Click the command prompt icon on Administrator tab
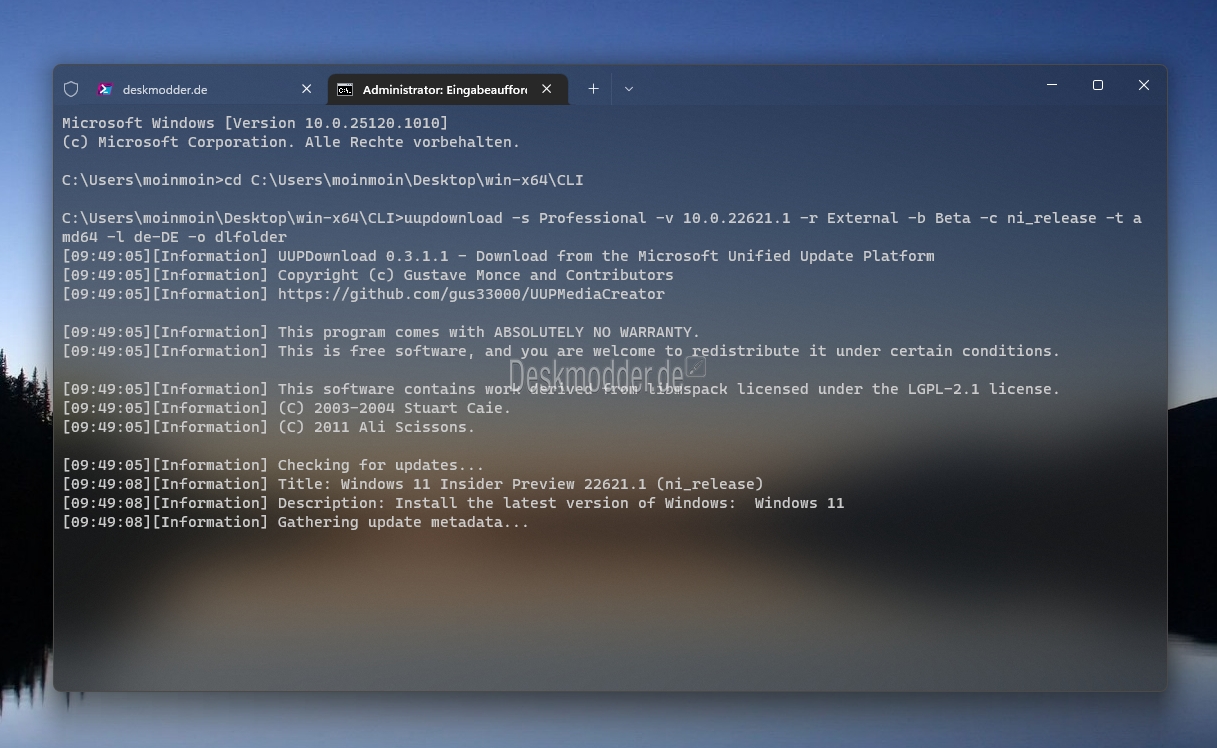 click(345, 89)
